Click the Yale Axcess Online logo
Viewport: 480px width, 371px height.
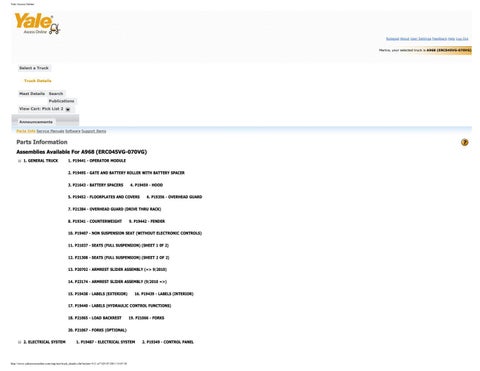[37, 24]
